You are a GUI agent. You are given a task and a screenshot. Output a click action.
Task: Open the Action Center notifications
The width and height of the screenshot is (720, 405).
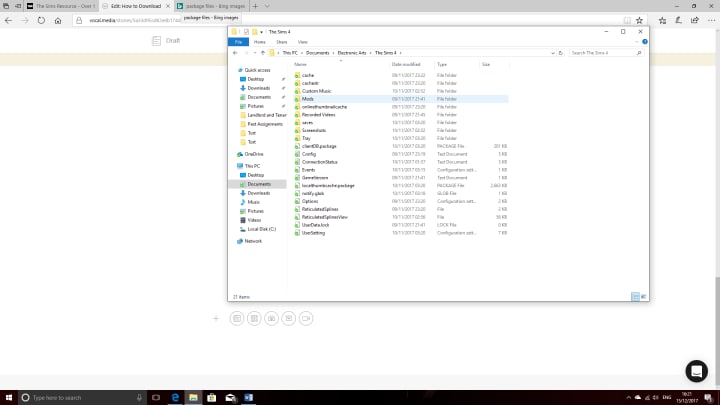coord(709,398)
